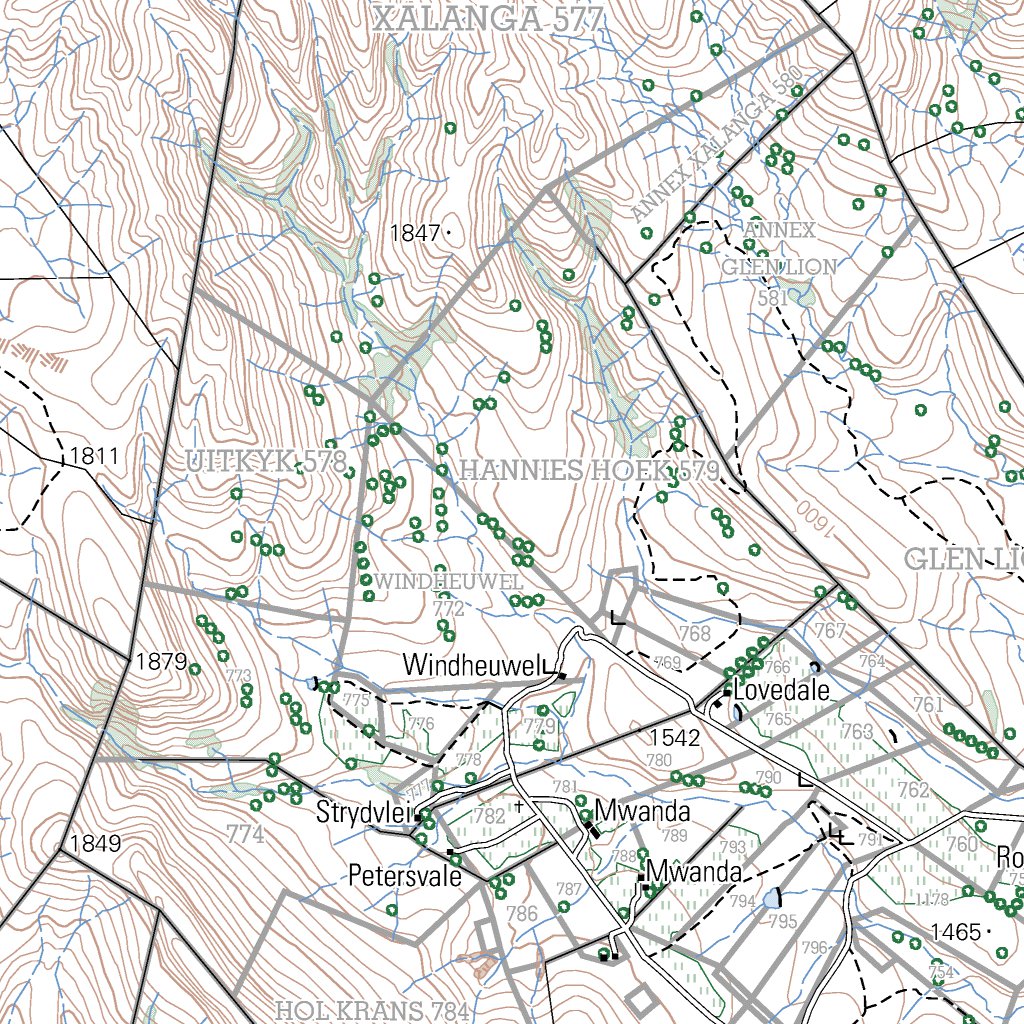Select the church cross symbol near Strydvlei
The height and width of the screenshot is (1024, 1024).
[x=519, y=804]
